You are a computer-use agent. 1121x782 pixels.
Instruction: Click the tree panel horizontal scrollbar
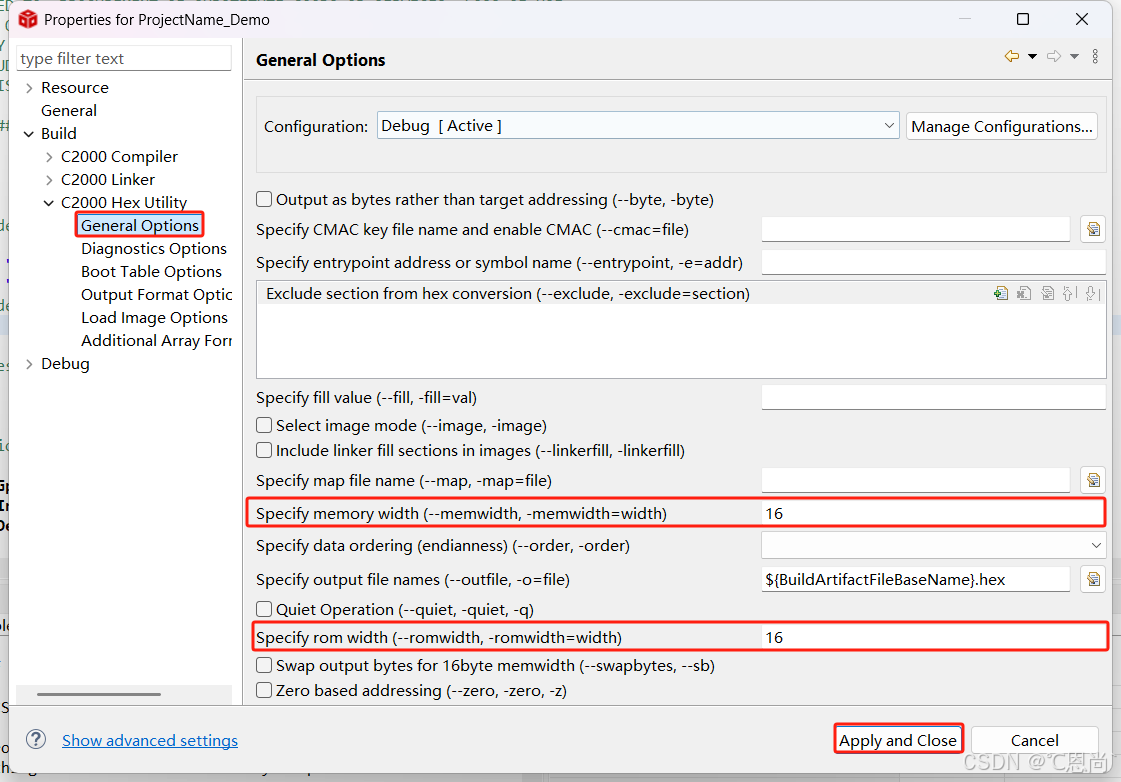click(x=99, y=693)
